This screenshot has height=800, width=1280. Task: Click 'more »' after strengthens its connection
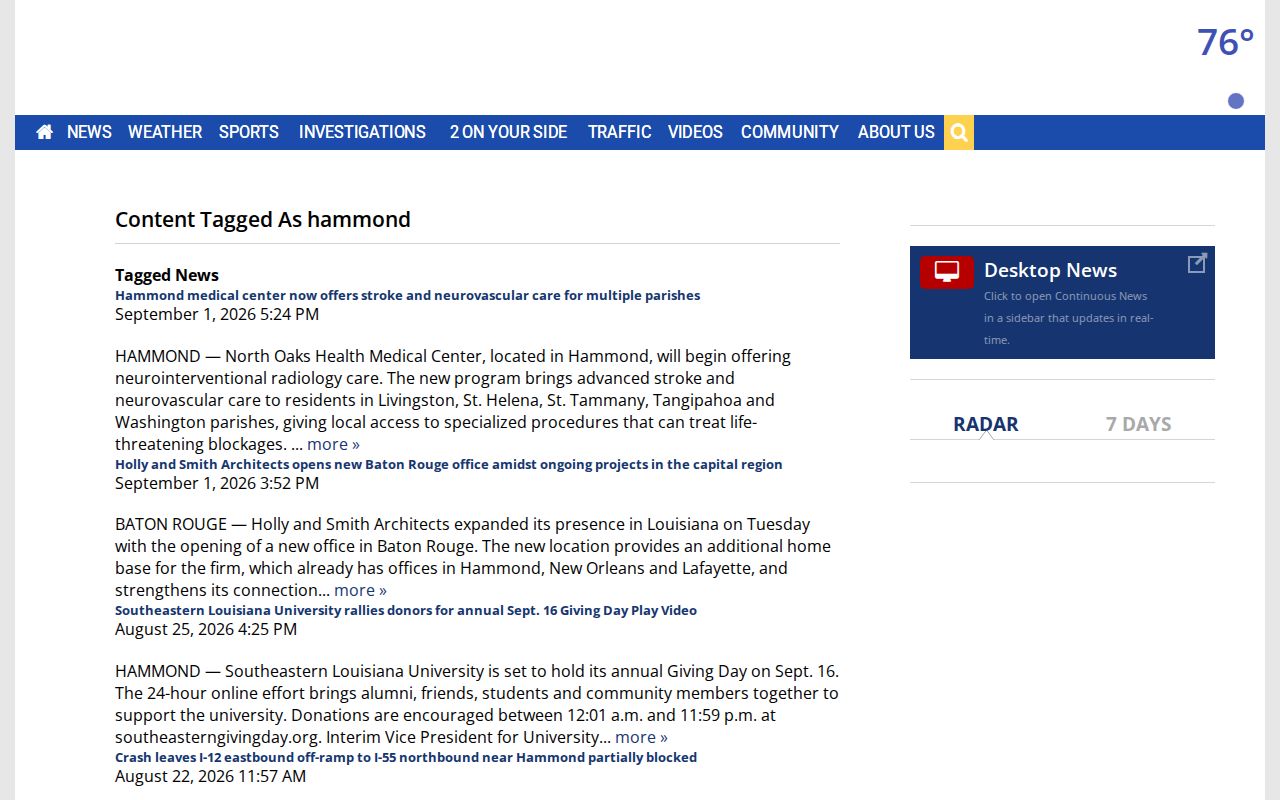pos(360,590)
